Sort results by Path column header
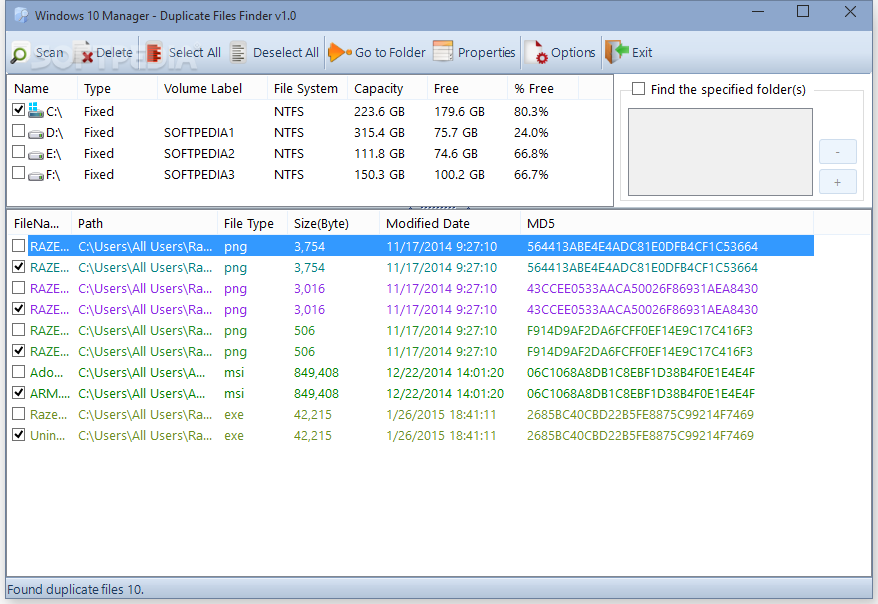This screenshot has width=878, height=604. pos(144,223)
